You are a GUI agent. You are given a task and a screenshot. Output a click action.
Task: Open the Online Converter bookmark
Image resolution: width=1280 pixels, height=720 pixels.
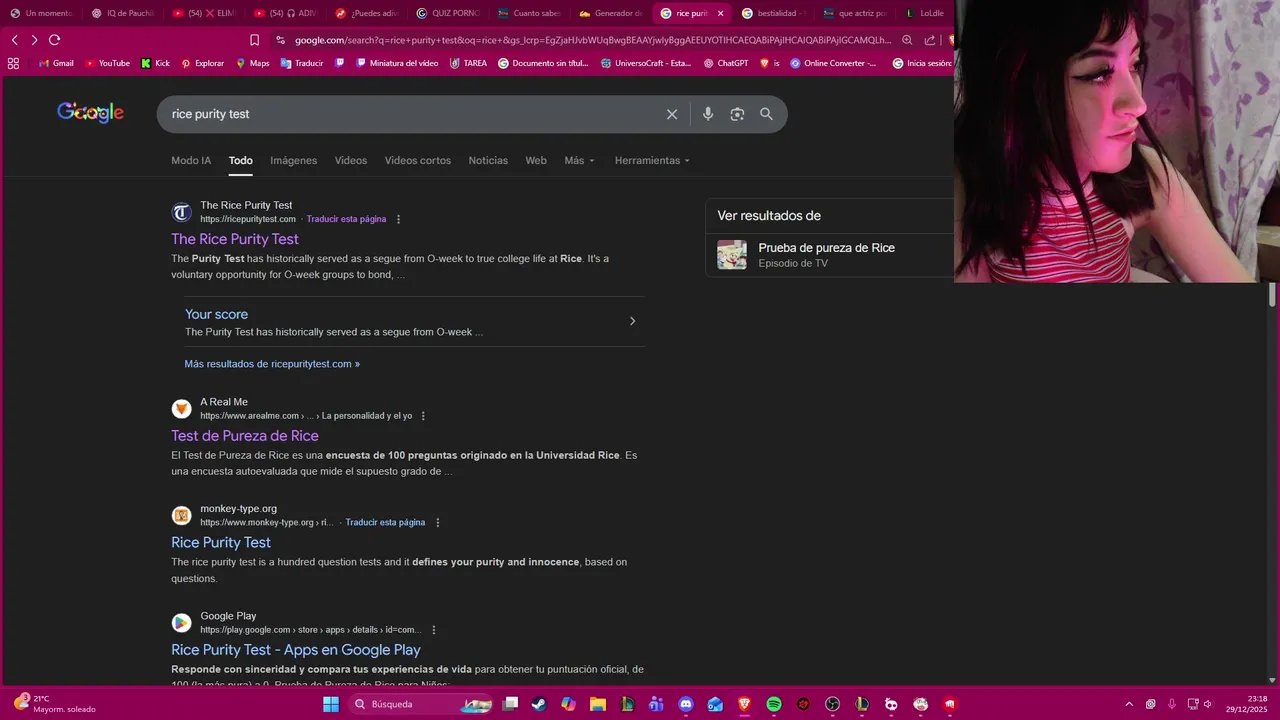coord(833,63)
